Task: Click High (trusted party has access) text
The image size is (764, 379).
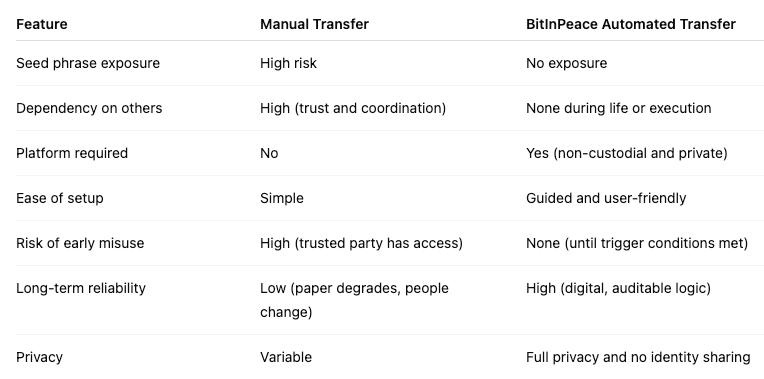Action: coord(361,243)
